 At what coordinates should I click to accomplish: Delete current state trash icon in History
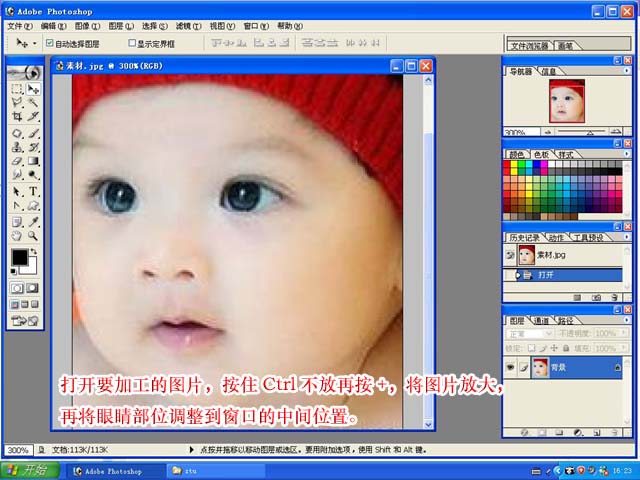point(614,298)
